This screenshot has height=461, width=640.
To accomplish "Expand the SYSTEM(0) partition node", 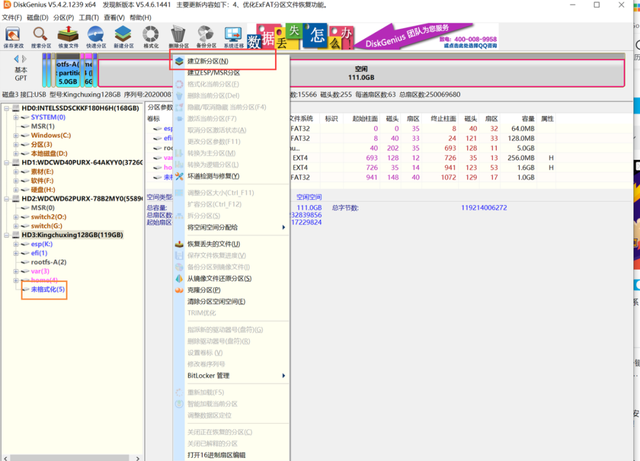I will coord(16,117).
